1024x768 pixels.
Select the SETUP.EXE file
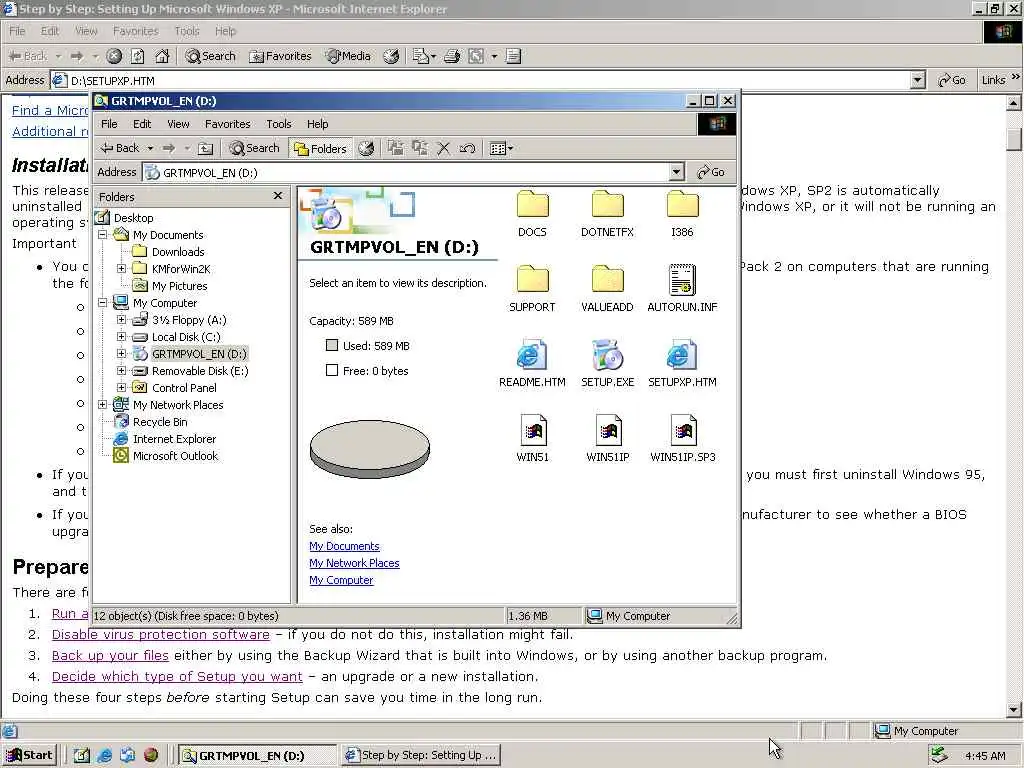click(607, 363)
